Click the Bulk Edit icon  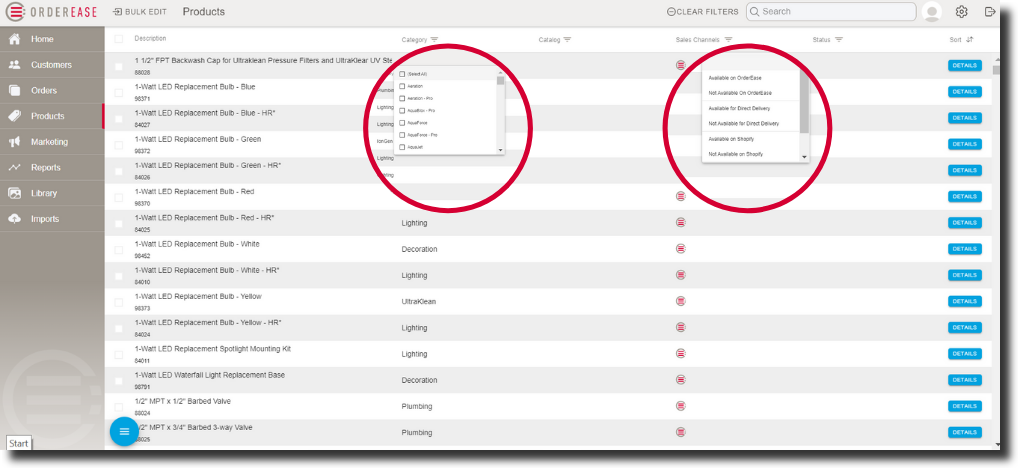click(x=117, y=12)
